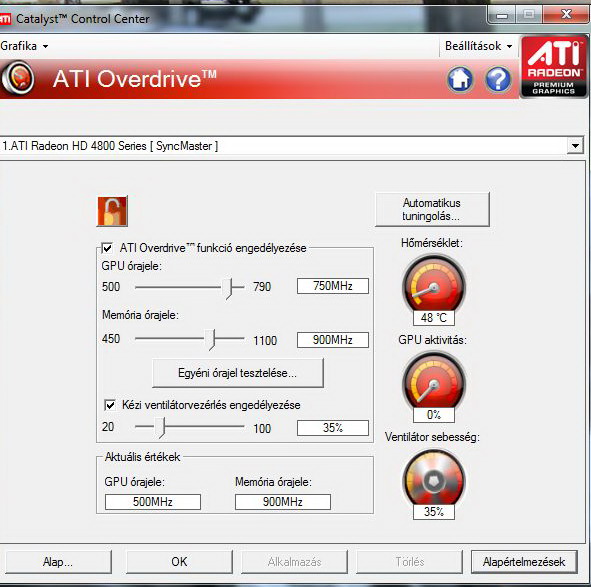Close the Catalyst Control Center window
Screen dimensions: 591x587
[566, 15]
